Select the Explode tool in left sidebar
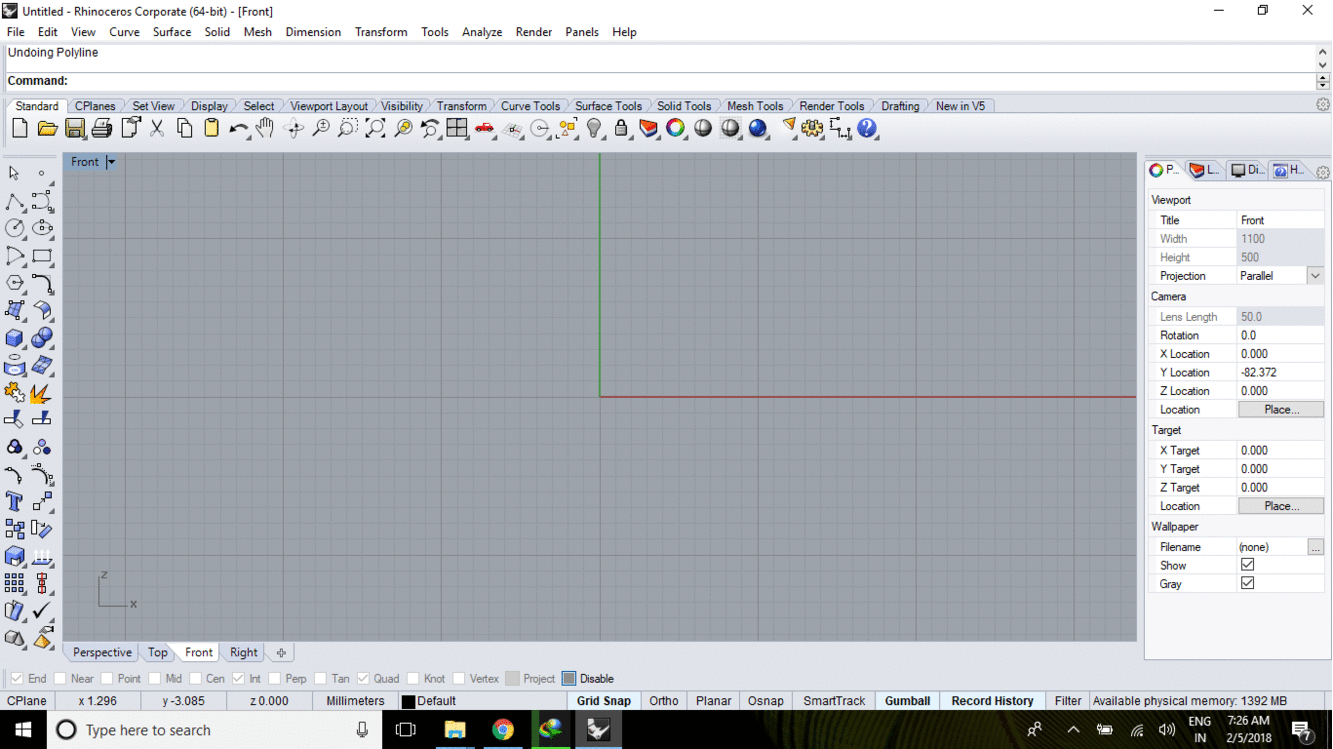The width and height of the screenshot is (1333, 749). pos(42,393)
